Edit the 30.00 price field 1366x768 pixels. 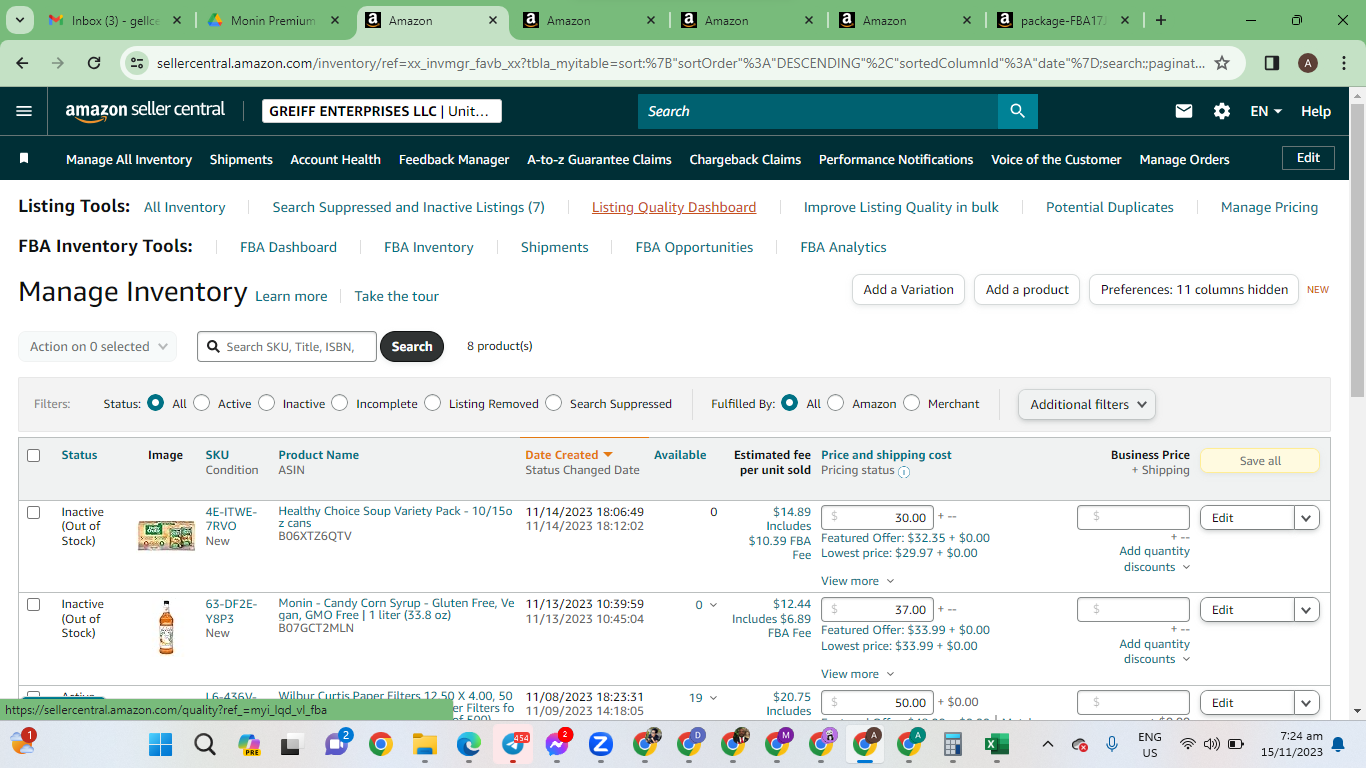[x=878, y=518]
